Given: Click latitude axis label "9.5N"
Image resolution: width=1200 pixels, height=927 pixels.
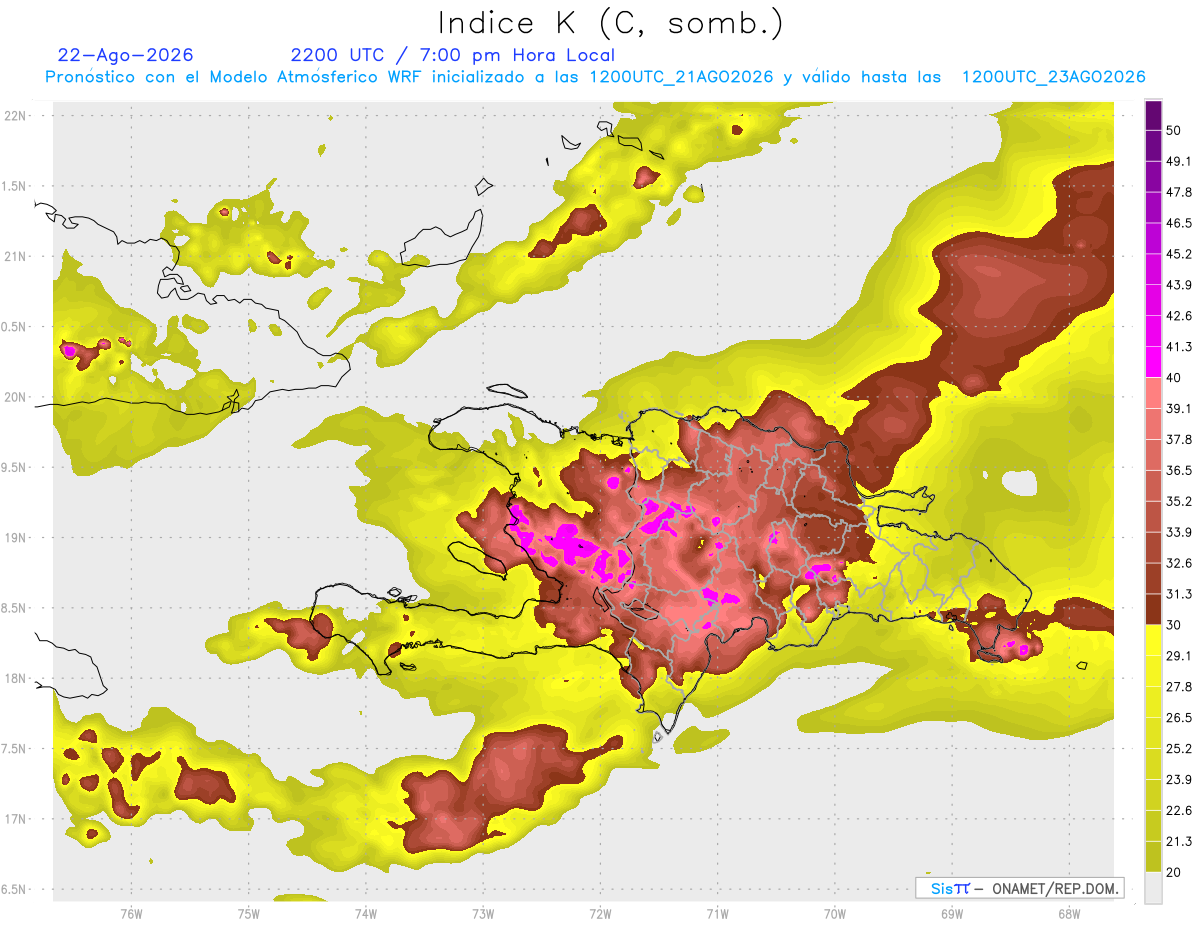Looking at the screenshot, I should (x=14, y=467).
